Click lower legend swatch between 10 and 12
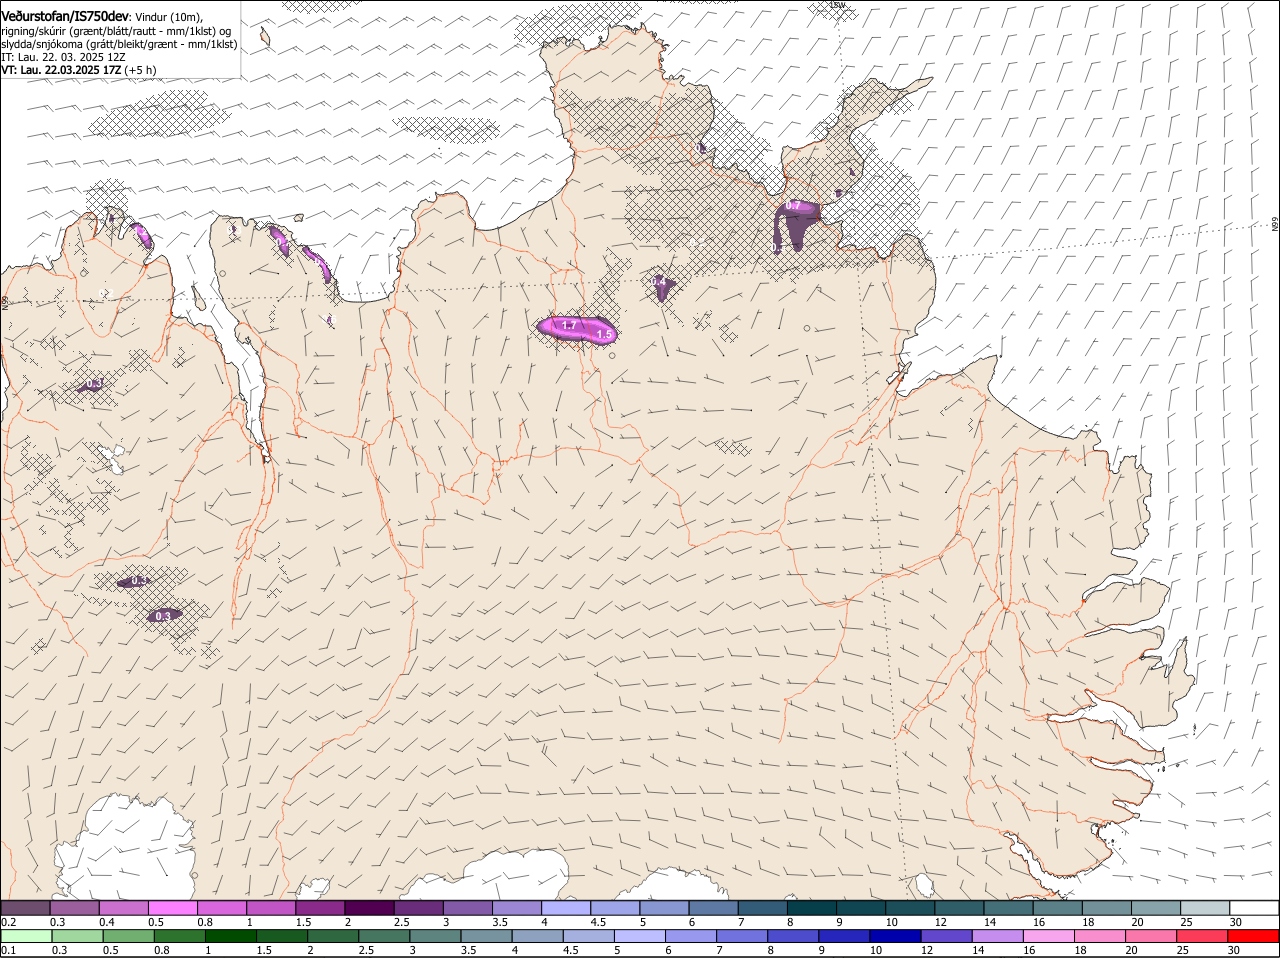Image resolution: width=1280 pixels, height=958 pixels. click(x=896, y=936)
